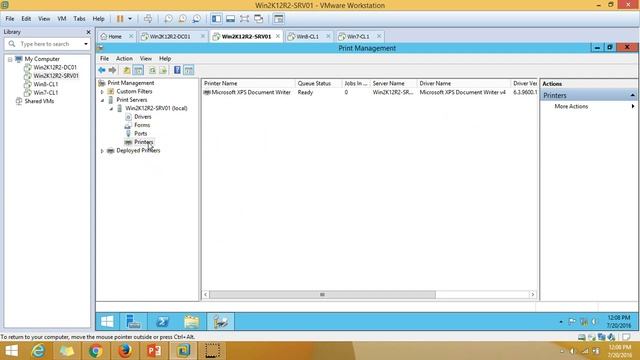Click the guest Windows Start button
Viewport: 640px width, 360px height.
coord(107,322)
